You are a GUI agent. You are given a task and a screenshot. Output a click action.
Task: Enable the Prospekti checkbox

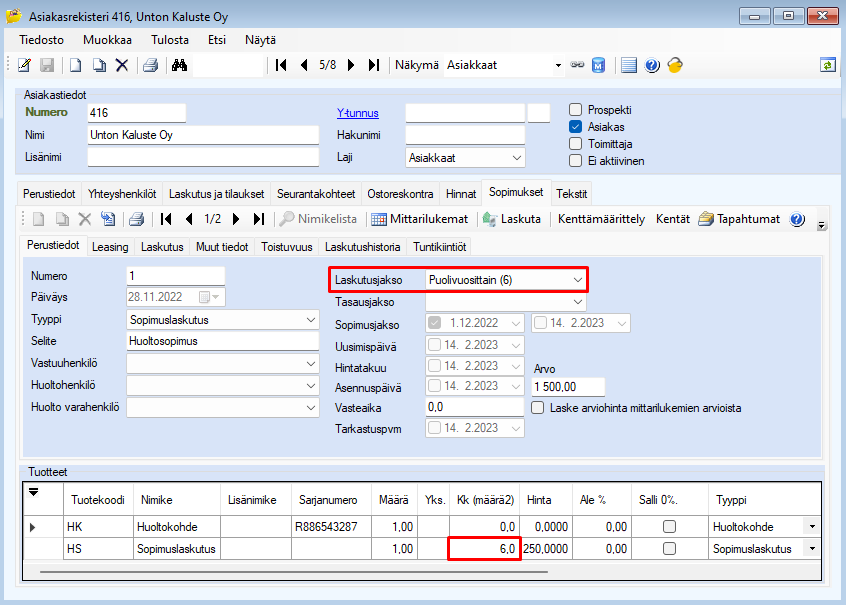tap(576, 110)
